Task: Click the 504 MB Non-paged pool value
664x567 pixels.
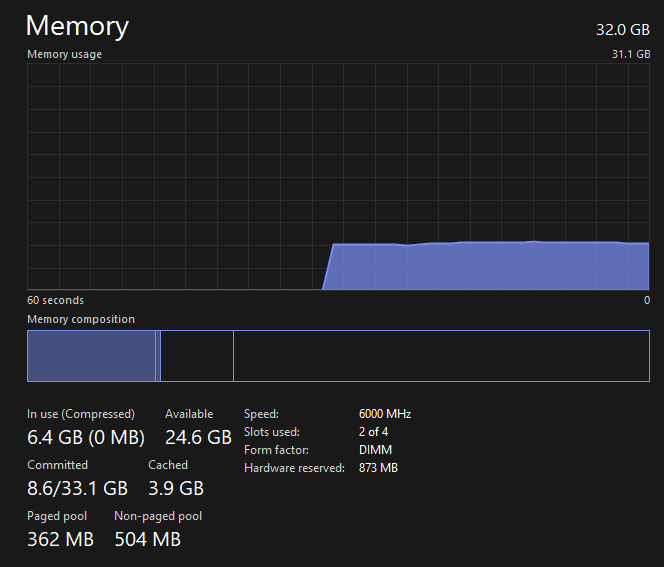Action: point(148,539)
